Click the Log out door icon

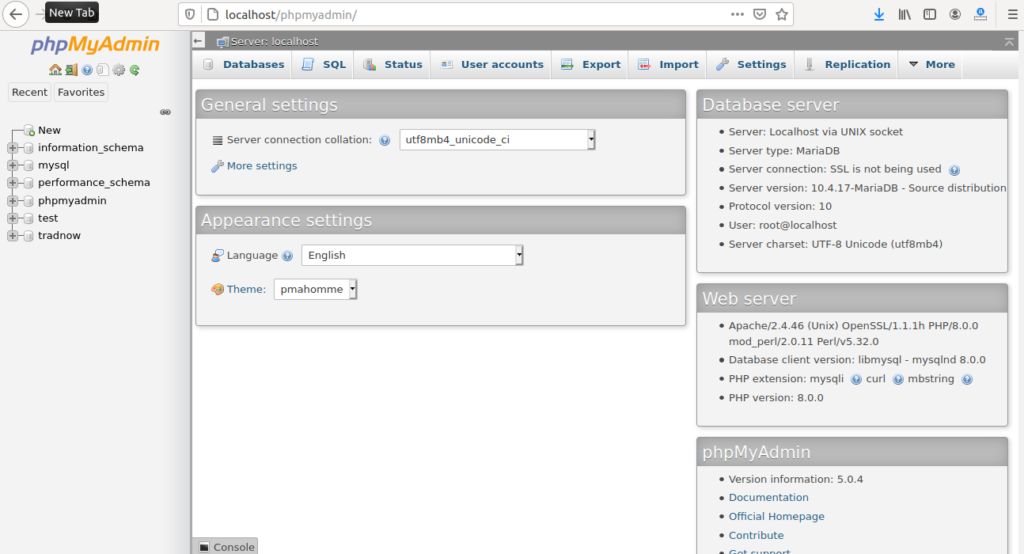[x=71, y=70]
